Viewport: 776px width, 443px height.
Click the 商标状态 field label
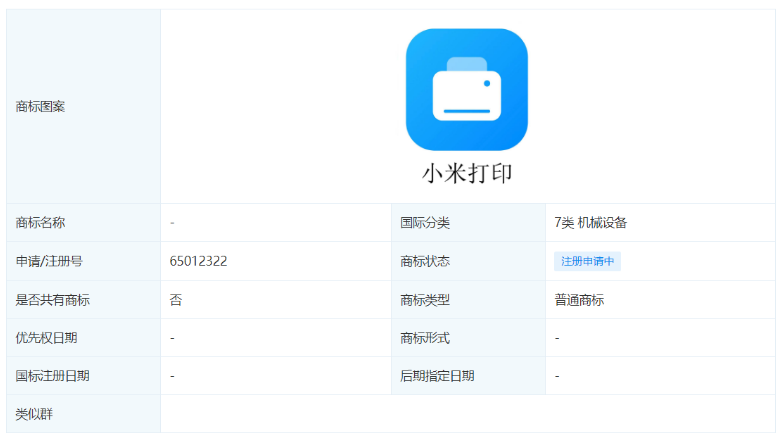(x=425, y=261)
